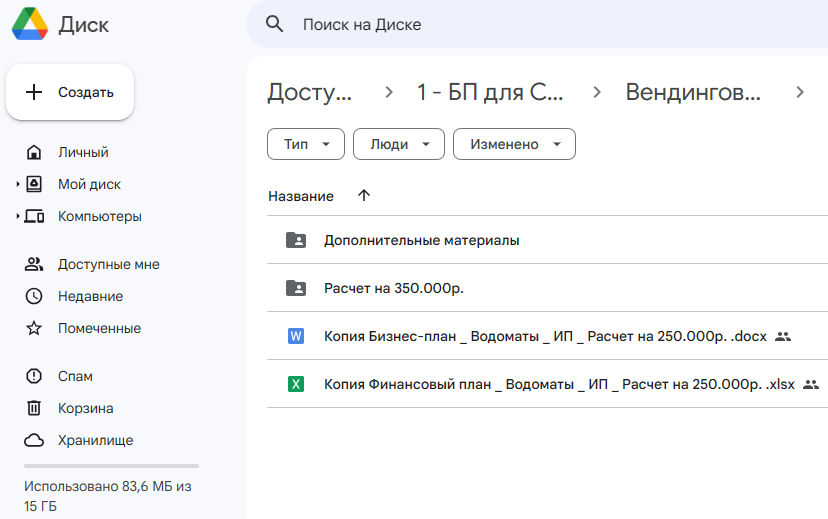
Task: Click the clock icon beside "Недавние"
Action: (x=34, y=296)
